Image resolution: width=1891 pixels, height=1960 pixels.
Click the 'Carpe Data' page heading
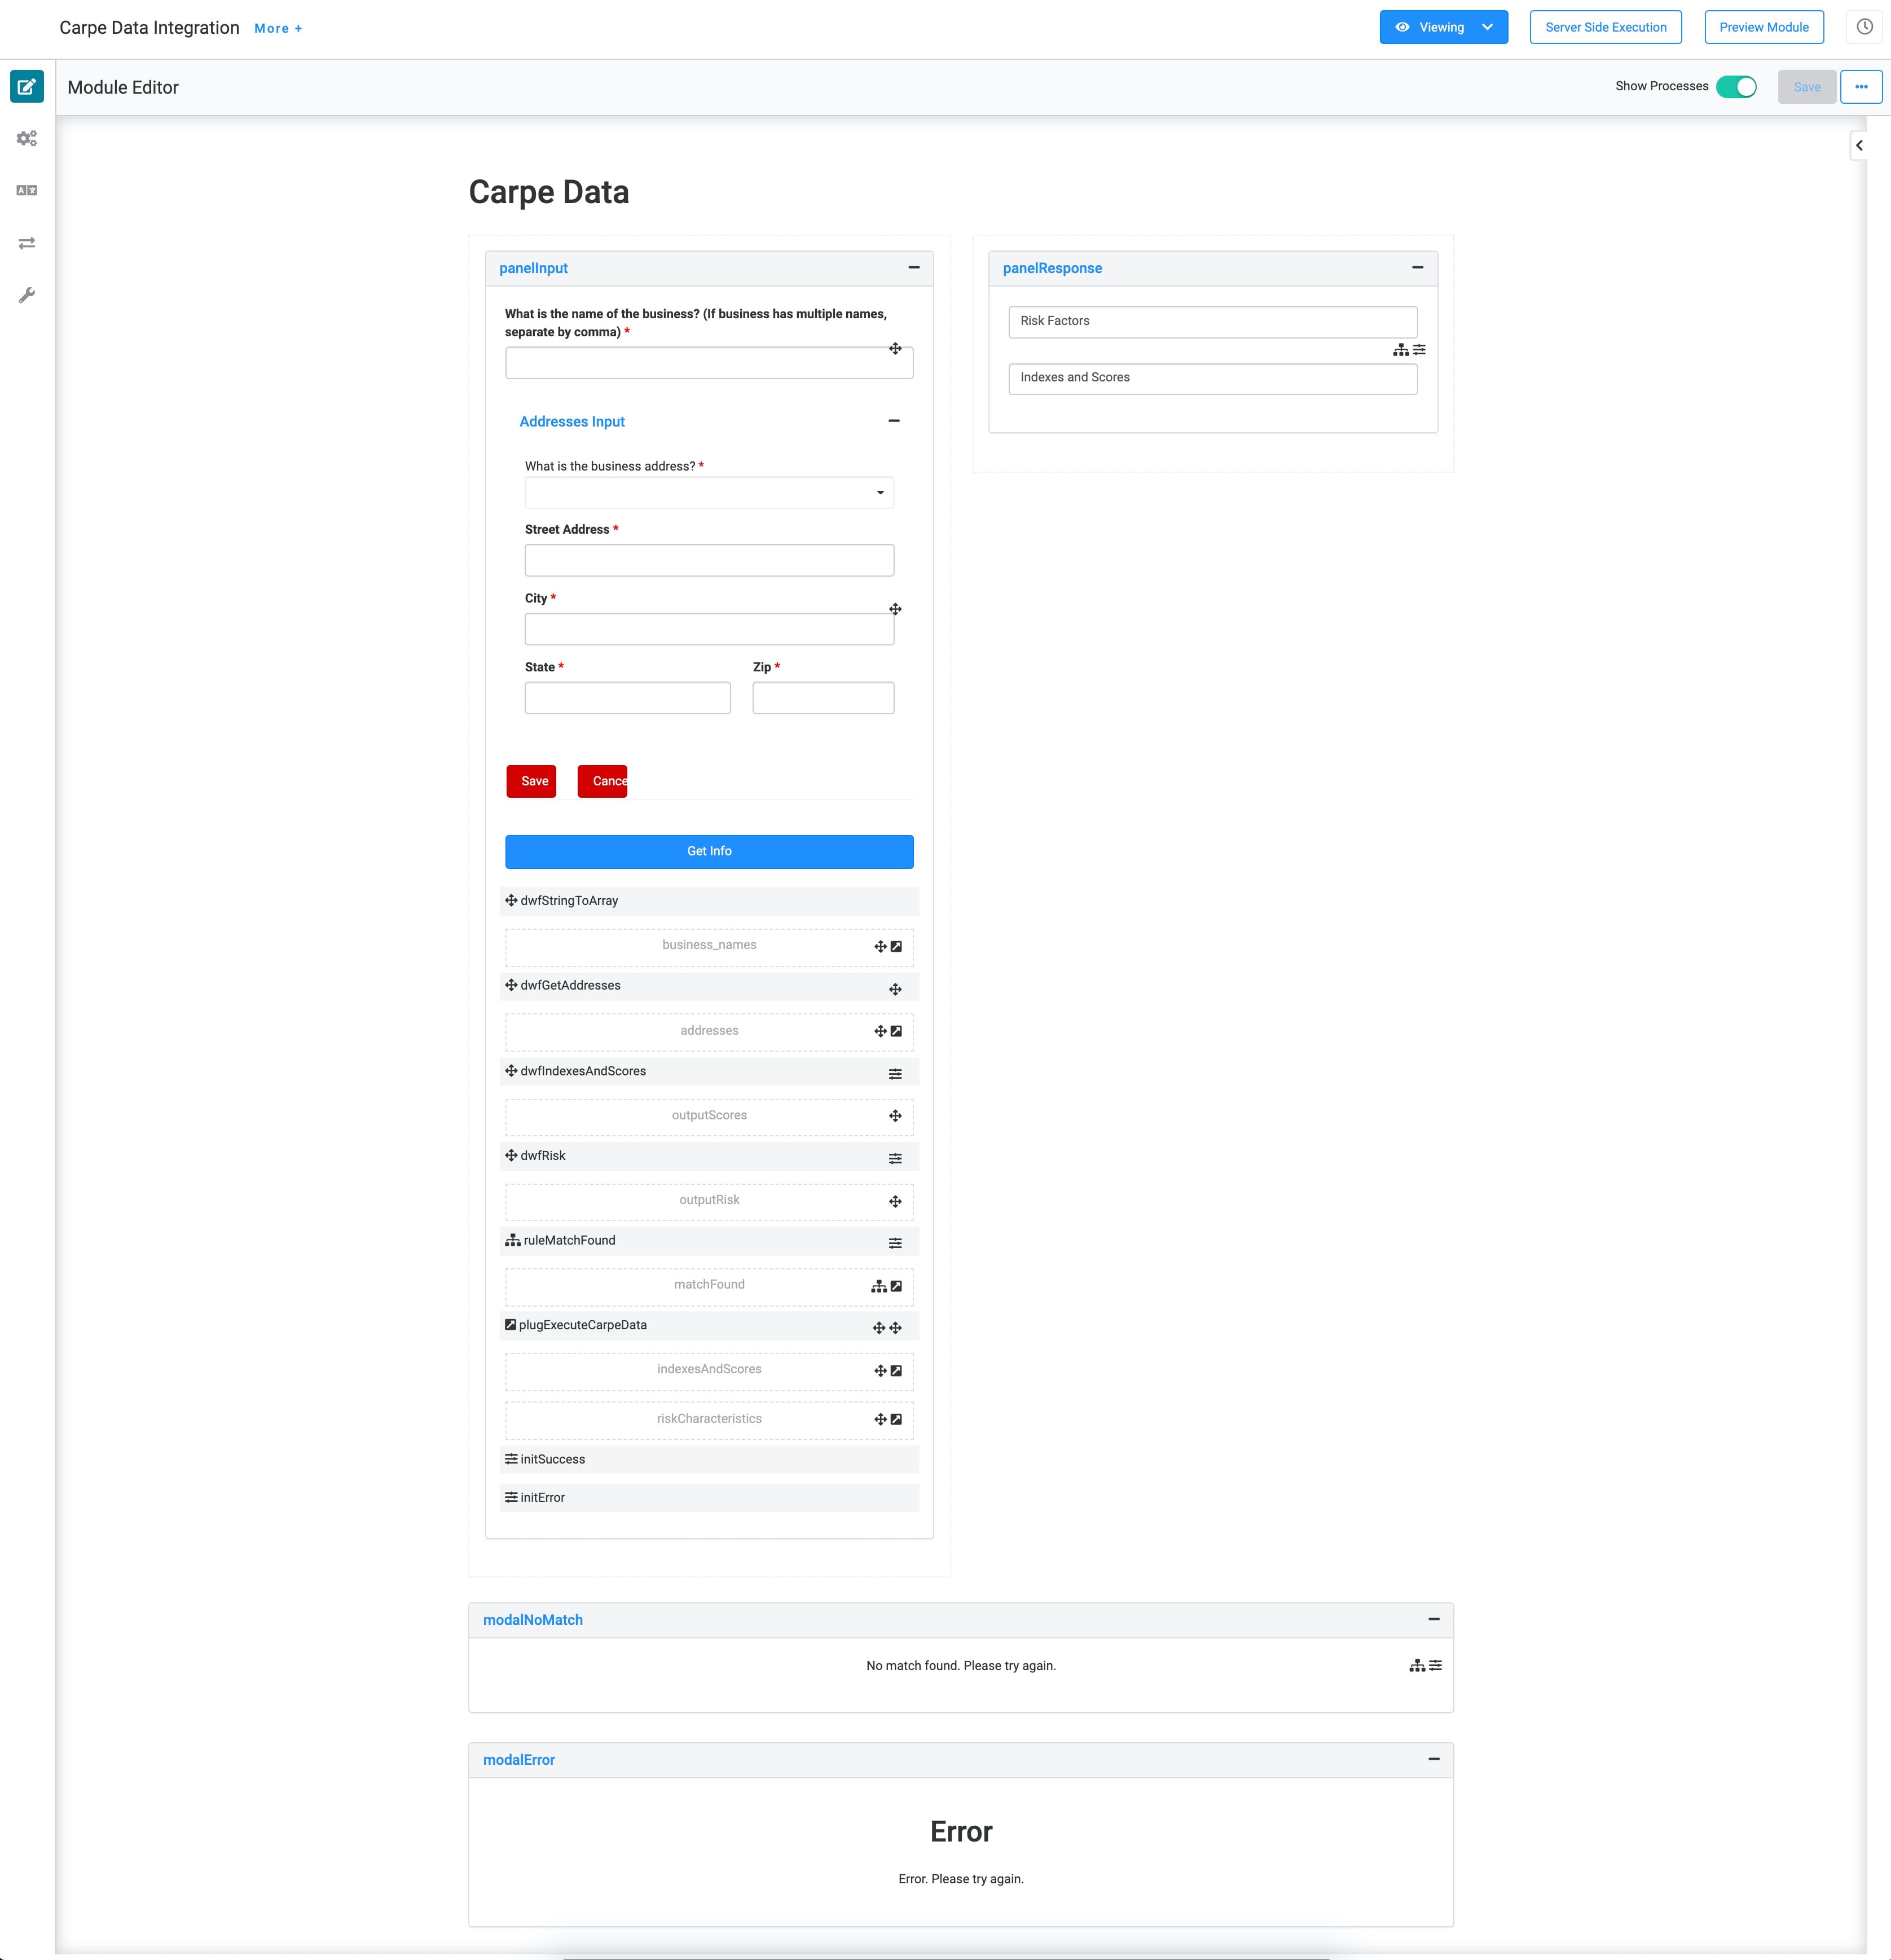[x=549, y=192]
